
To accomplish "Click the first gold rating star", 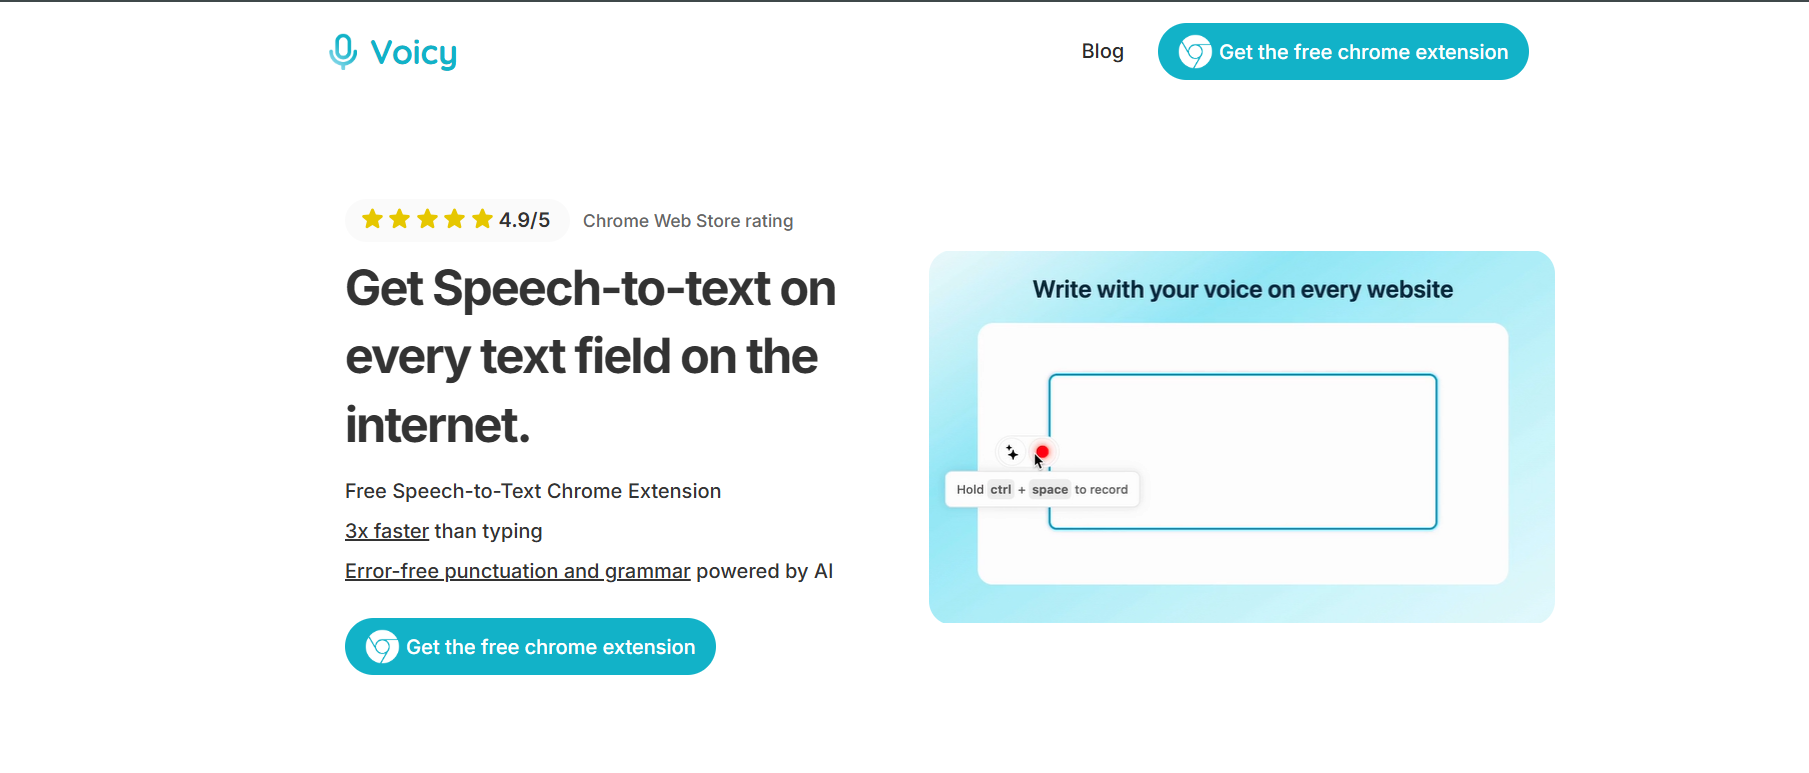I will pyautogui.click(x=372, y=219).
